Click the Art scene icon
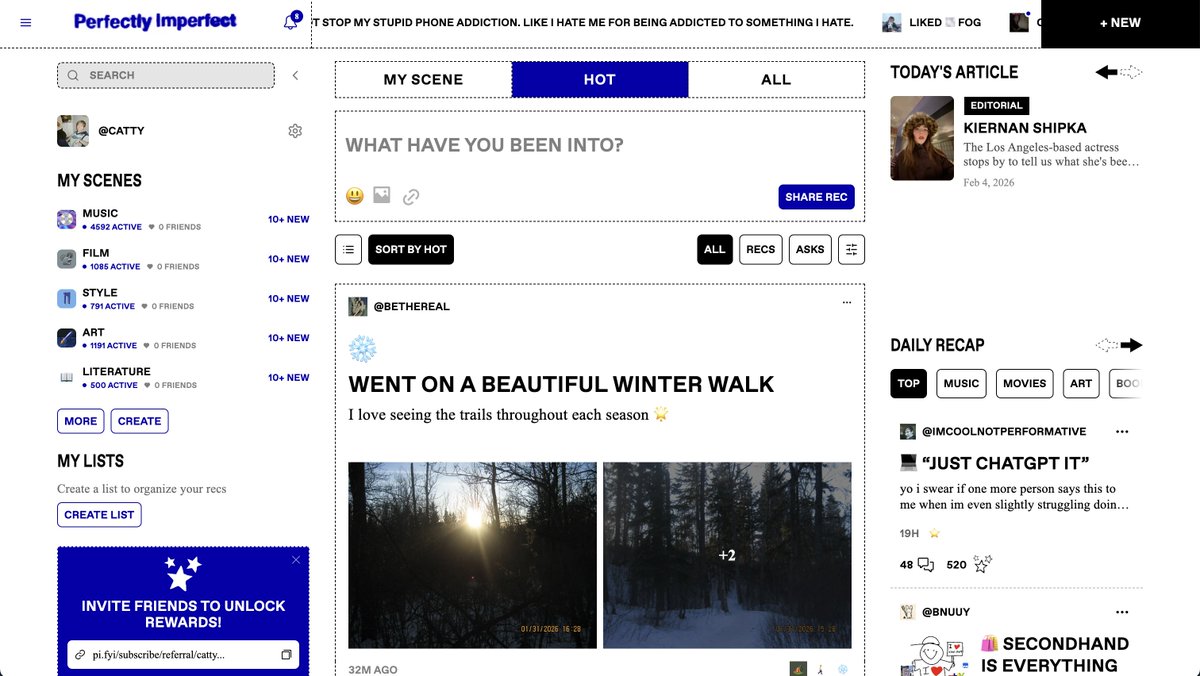 tap(67, 338)
